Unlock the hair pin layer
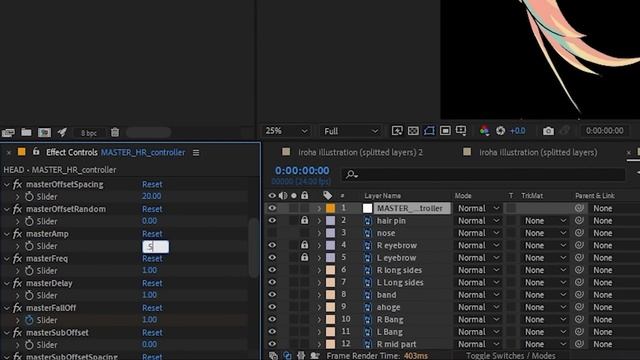Image resolution: width=640 pixels, height=360 pixels. click(x=304, y=220)
